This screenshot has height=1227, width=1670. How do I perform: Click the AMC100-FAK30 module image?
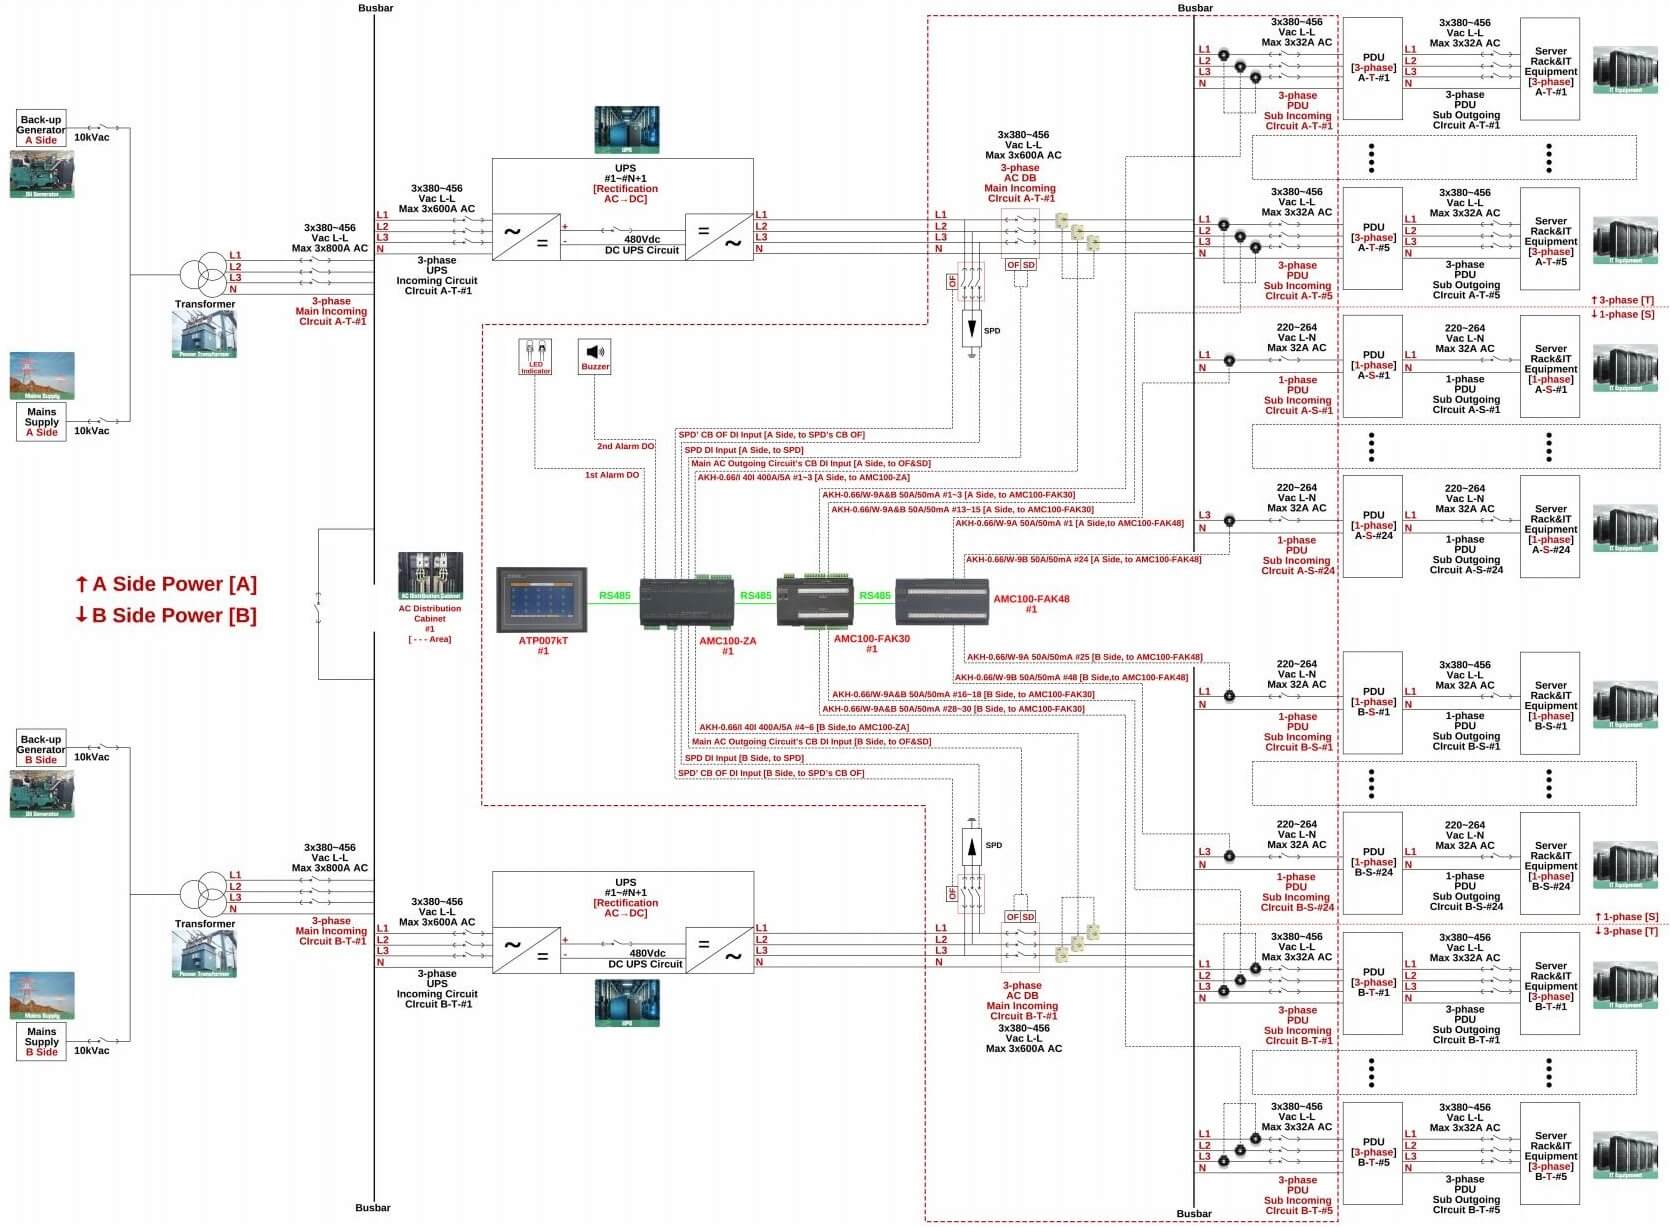(815, 602)
